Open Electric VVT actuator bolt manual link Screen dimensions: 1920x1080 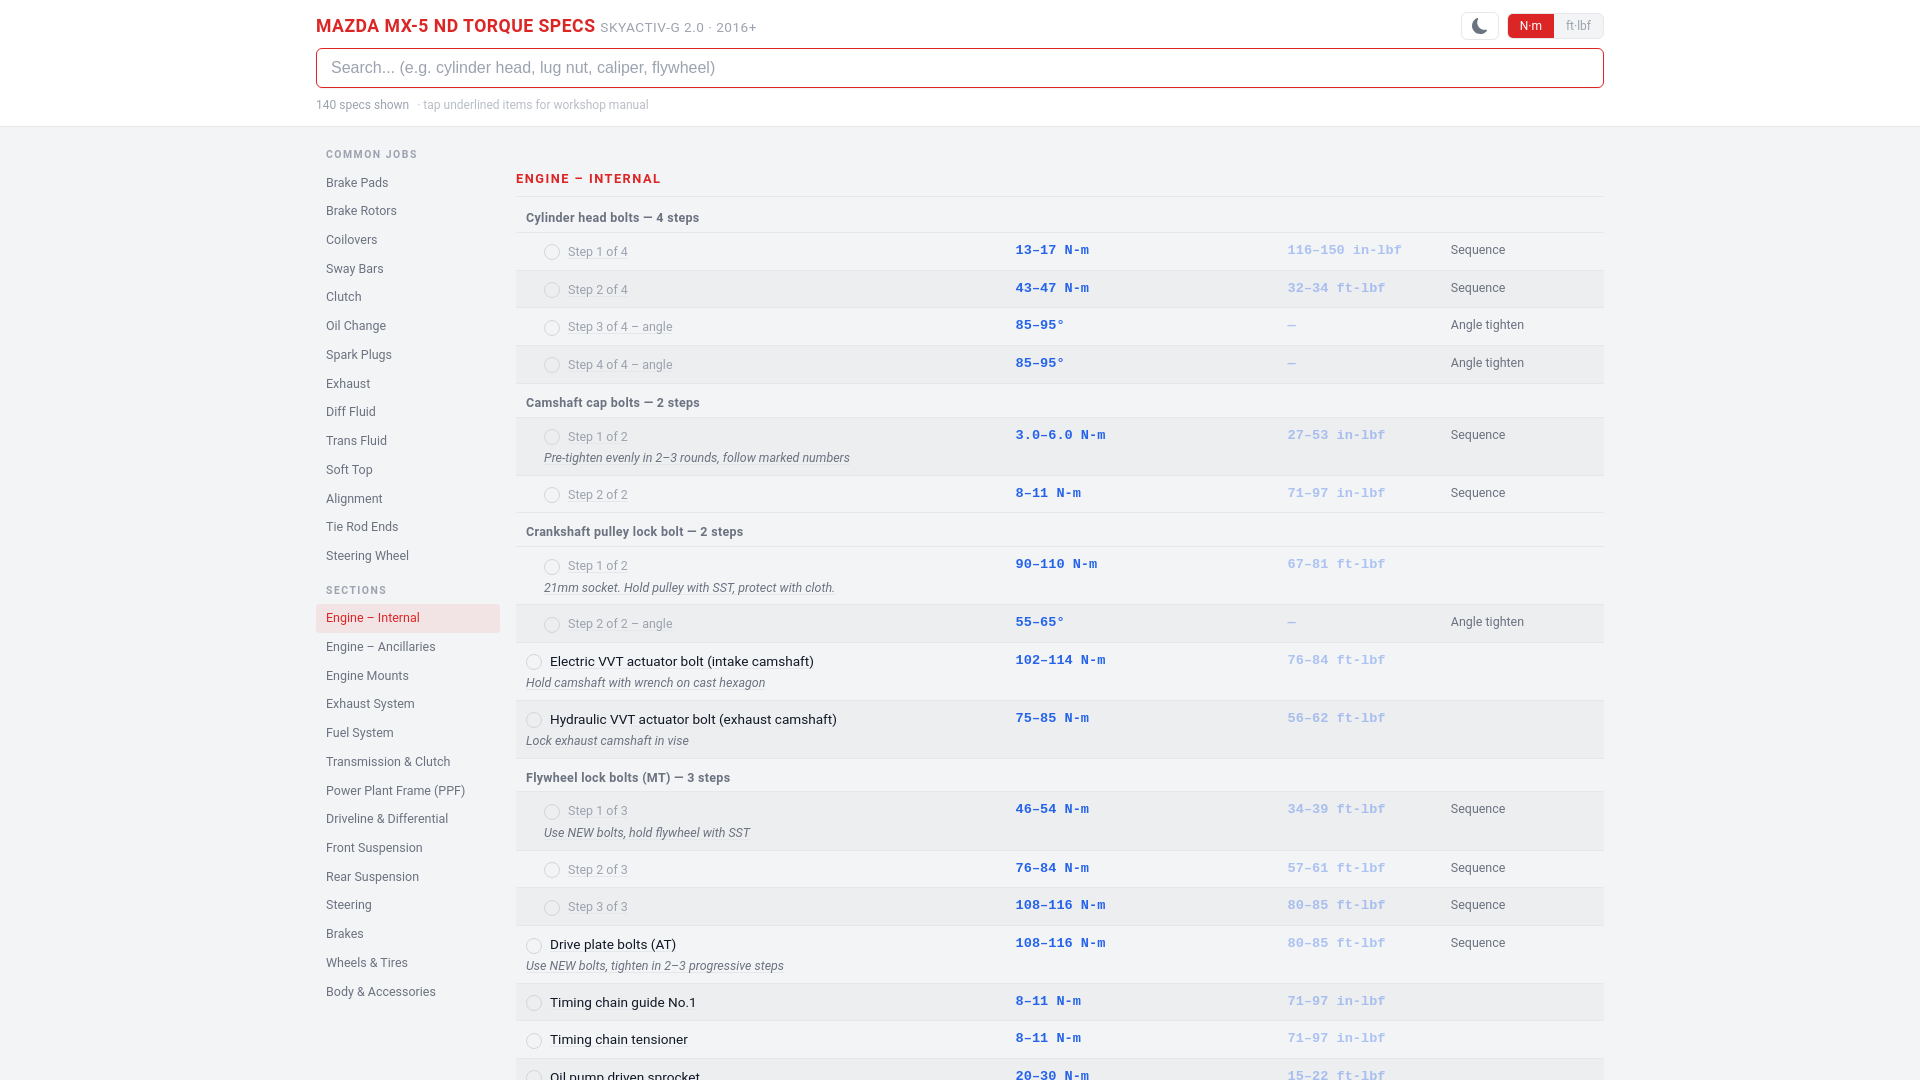pyautogui.click(x=681, y=662)
